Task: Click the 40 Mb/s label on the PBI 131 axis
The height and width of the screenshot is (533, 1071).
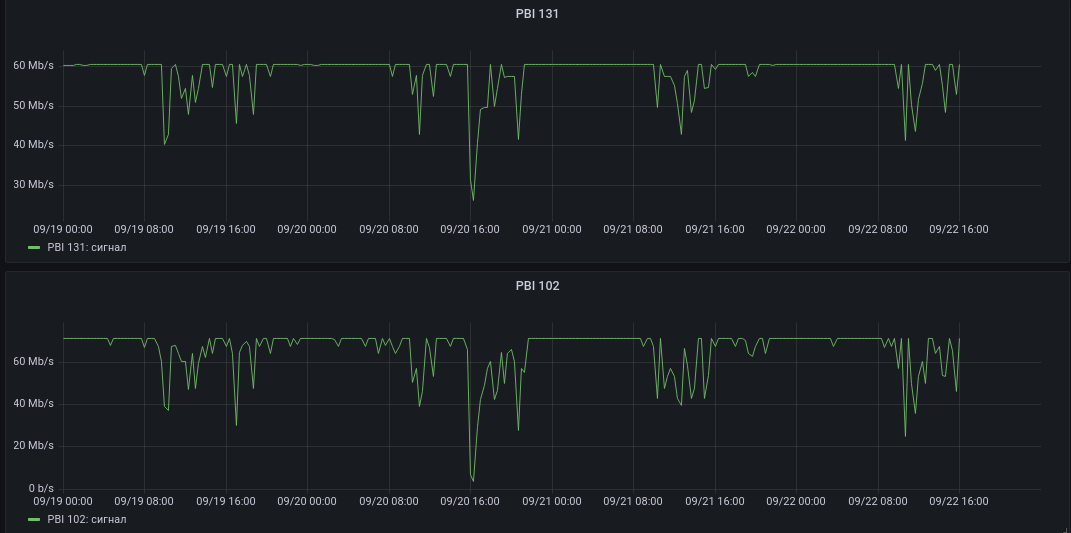Action: (33, 145)
